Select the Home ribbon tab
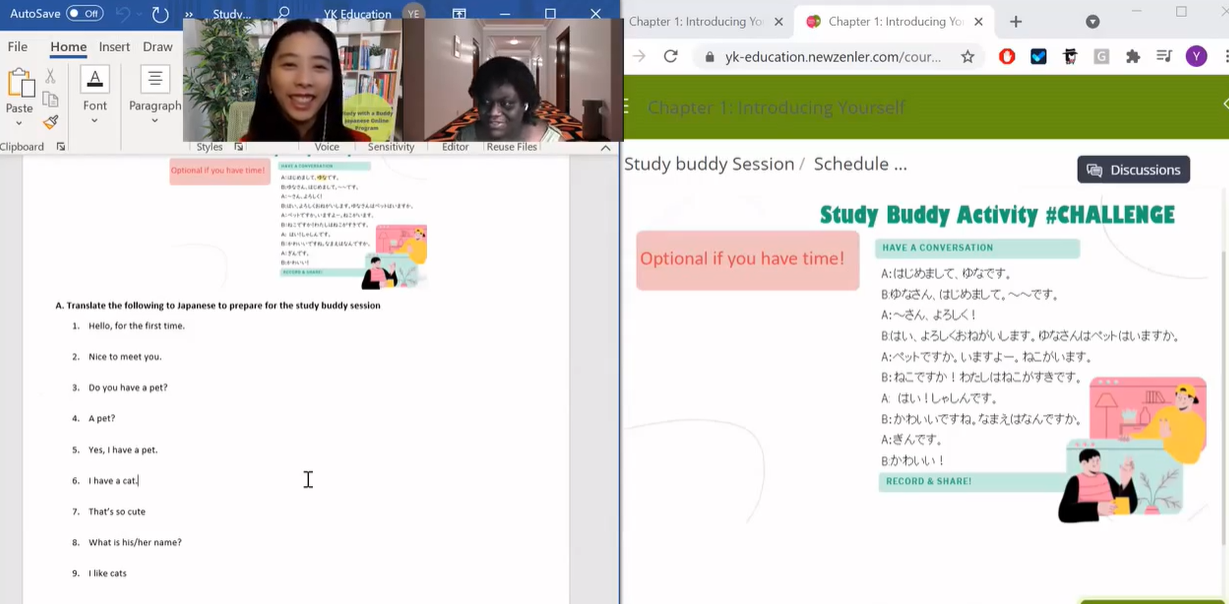 [x=68, y=46]
